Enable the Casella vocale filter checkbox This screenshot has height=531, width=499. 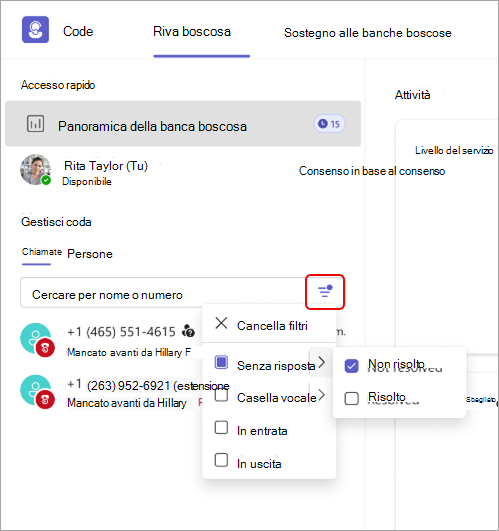pos(221,395)
